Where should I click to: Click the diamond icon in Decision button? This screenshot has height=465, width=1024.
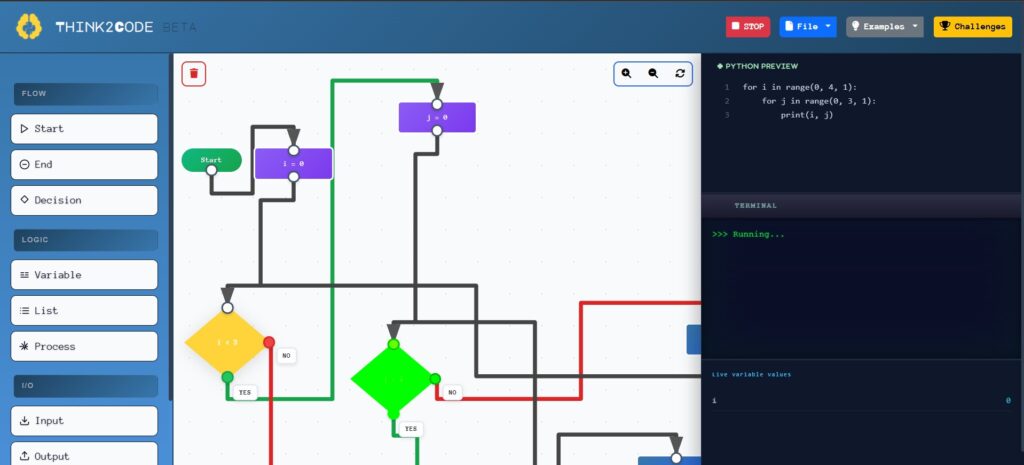click(25, 200)
